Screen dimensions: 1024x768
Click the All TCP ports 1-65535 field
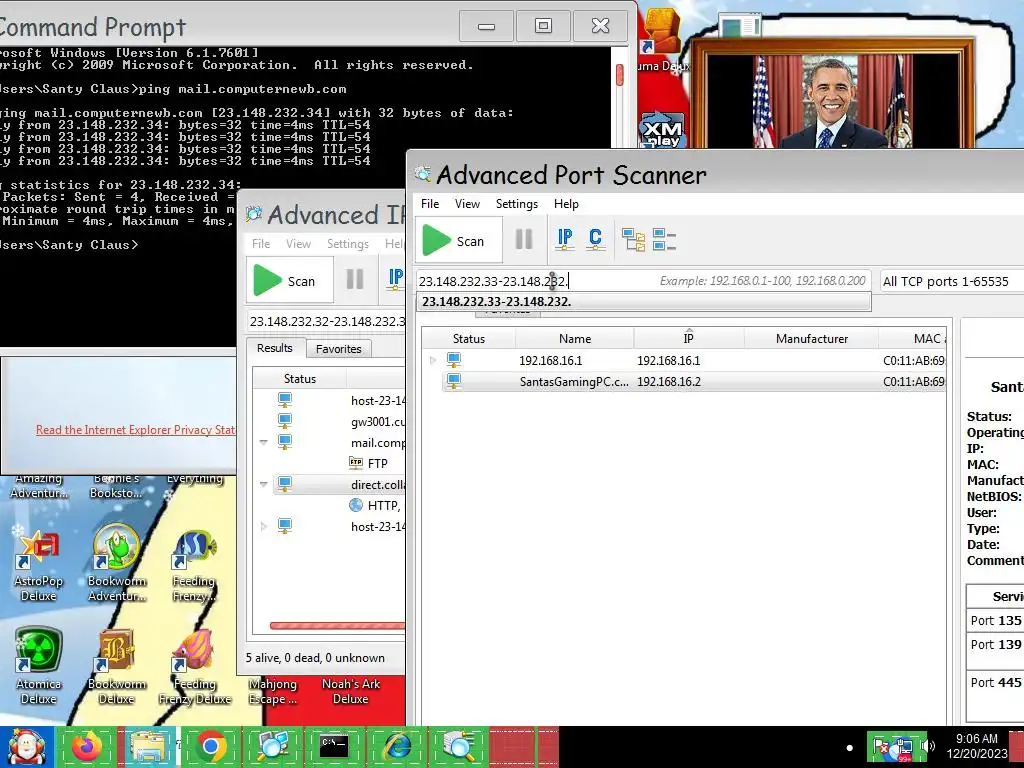tap(952, 281)
